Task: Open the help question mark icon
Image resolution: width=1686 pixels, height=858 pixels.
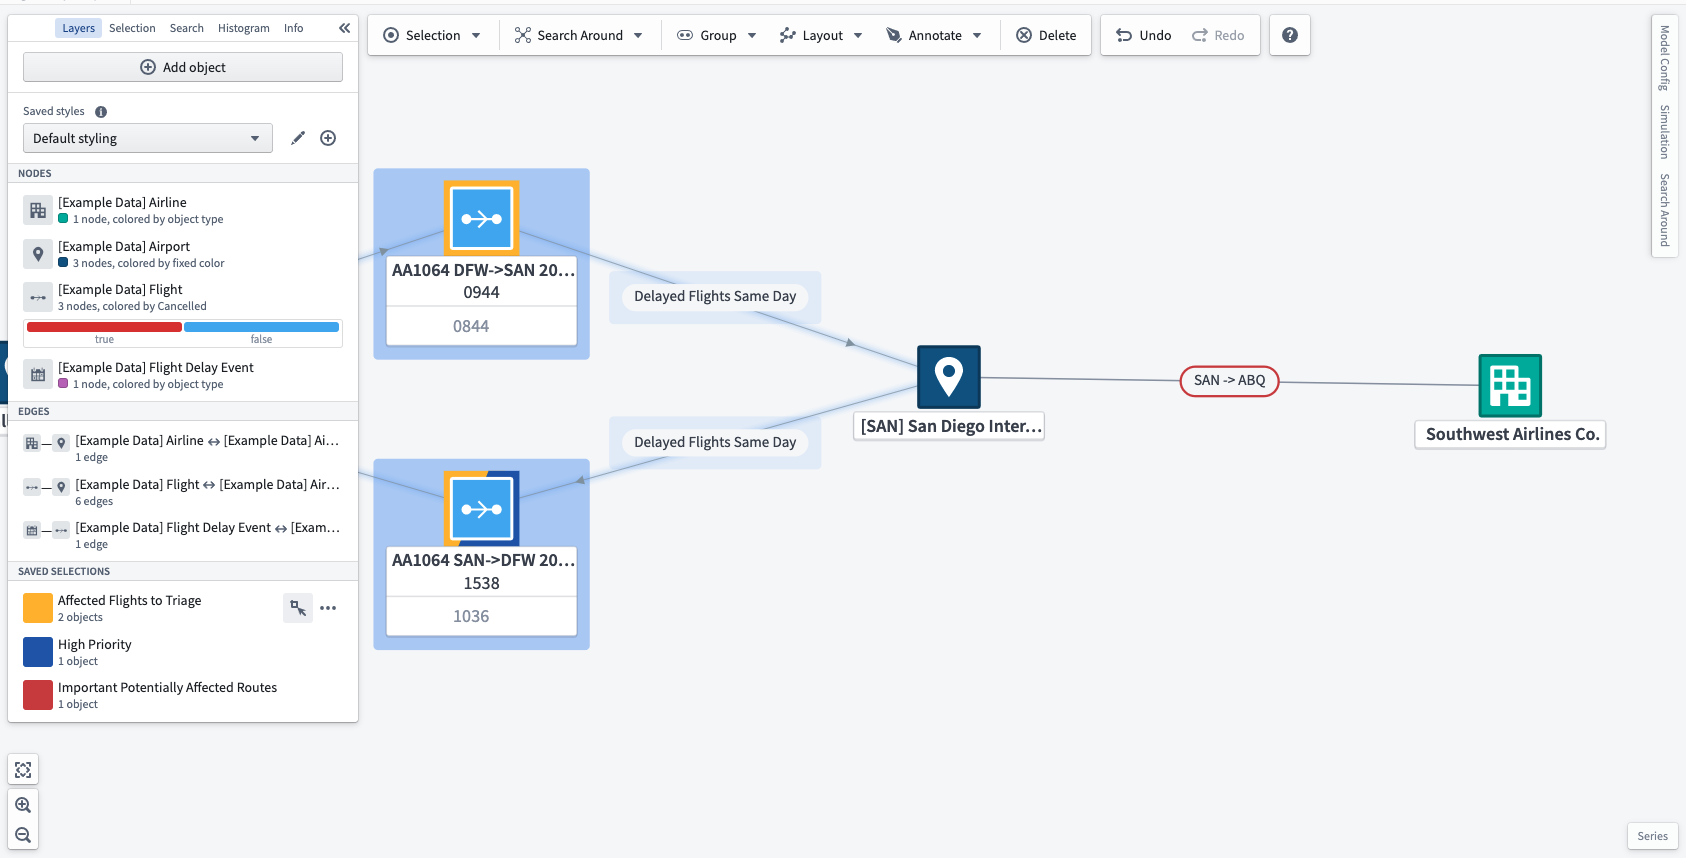Action: (x=1290, y=35)
